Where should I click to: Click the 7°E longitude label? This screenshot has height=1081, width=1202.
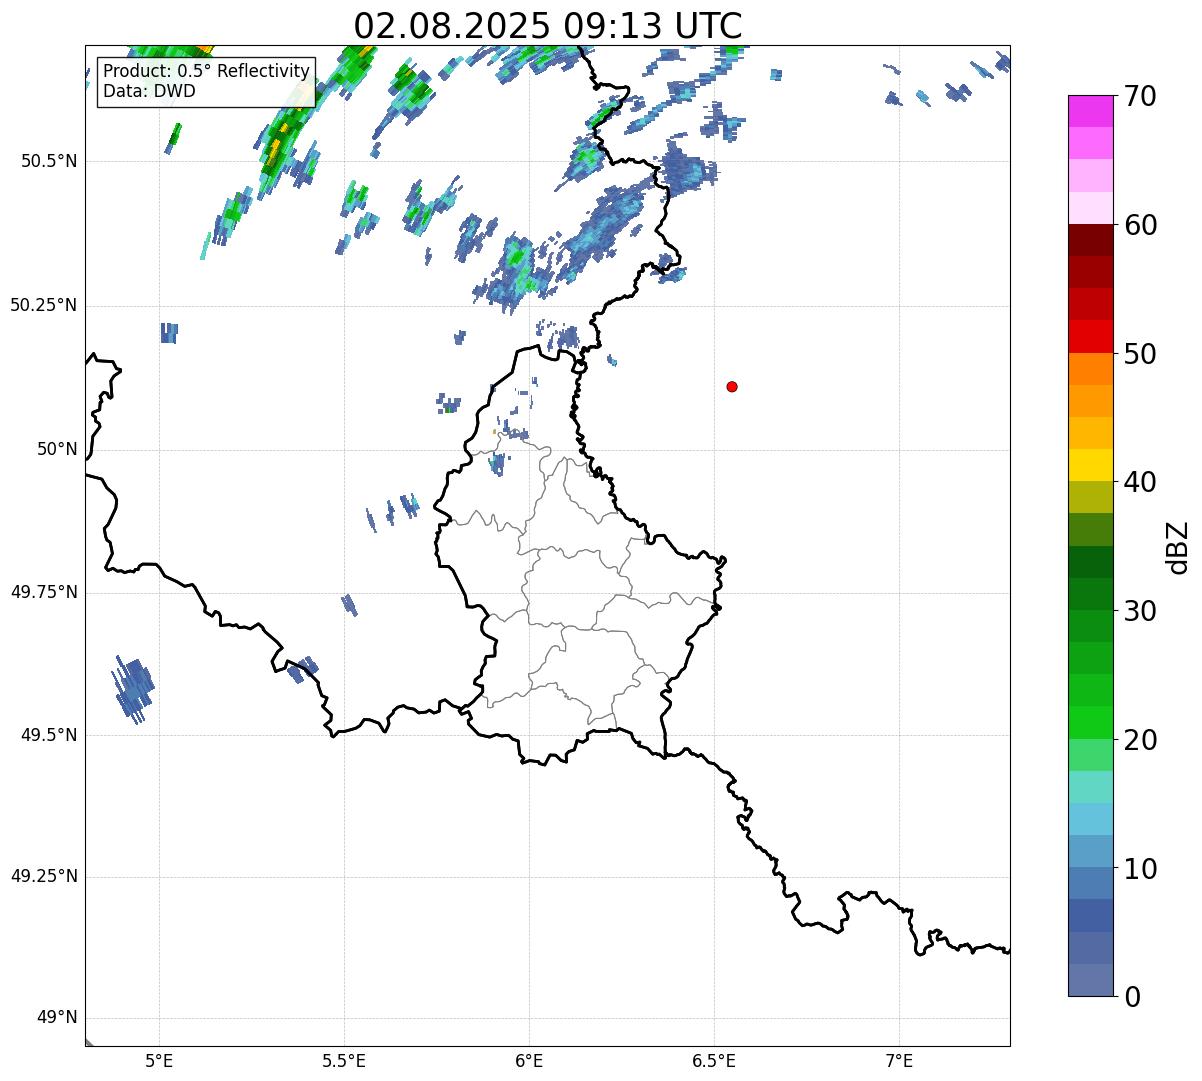point(899,1060)
